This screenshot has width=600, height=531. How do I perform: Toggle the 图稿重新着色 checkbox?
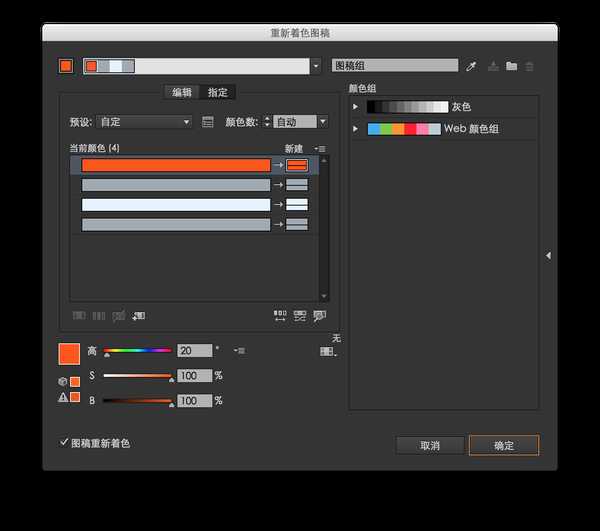(64, 442)
